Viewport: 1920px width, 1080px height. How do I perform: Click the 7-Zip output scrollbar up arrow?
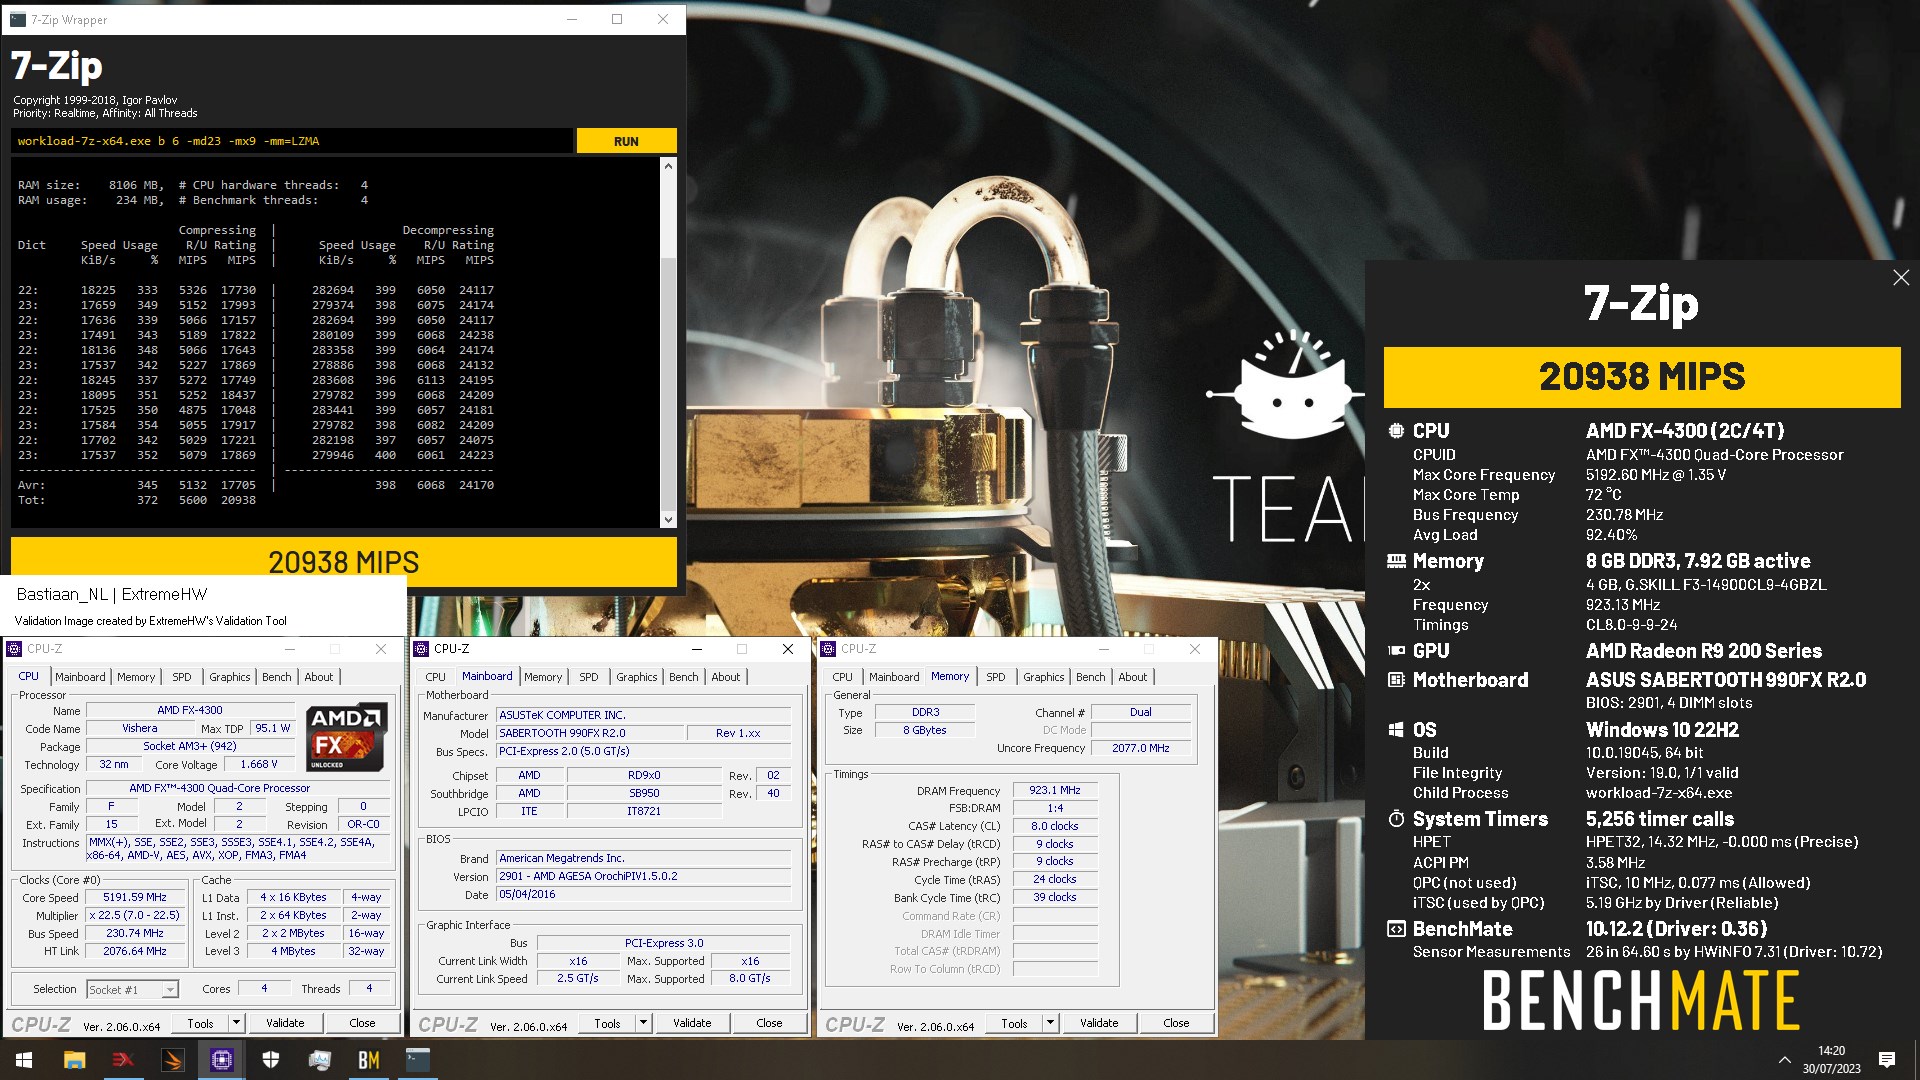[668, 167]
